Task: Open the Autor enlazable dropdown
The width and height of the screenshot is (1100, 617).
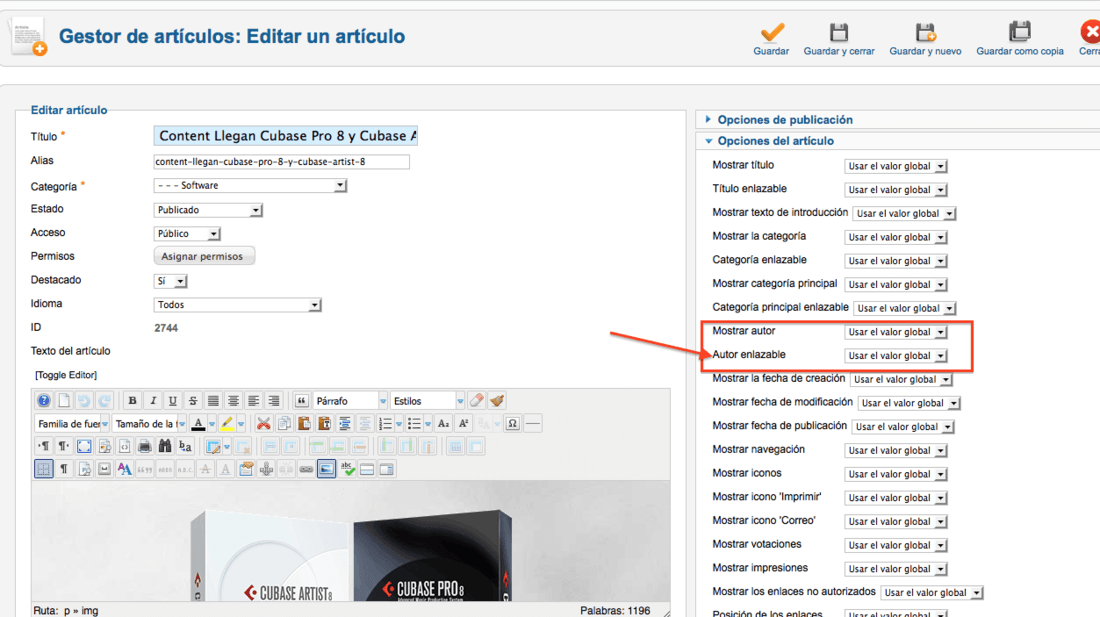Action: pos(896,356)
